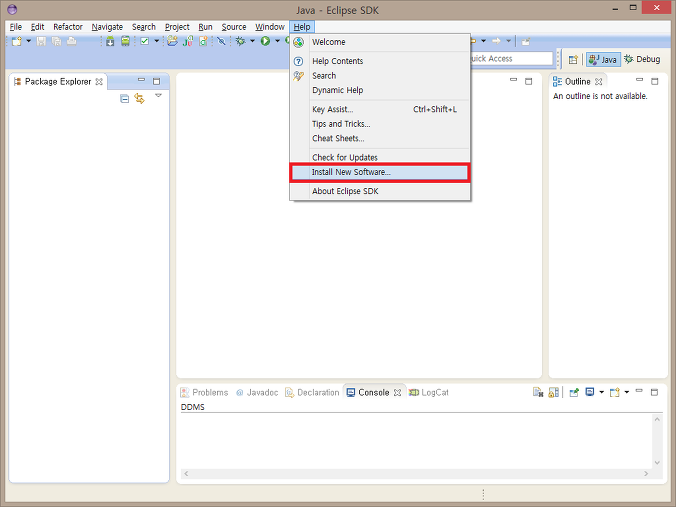Click the Pin Editor toolbar icon
The image size is (676, 507).
tap(526, 41)
